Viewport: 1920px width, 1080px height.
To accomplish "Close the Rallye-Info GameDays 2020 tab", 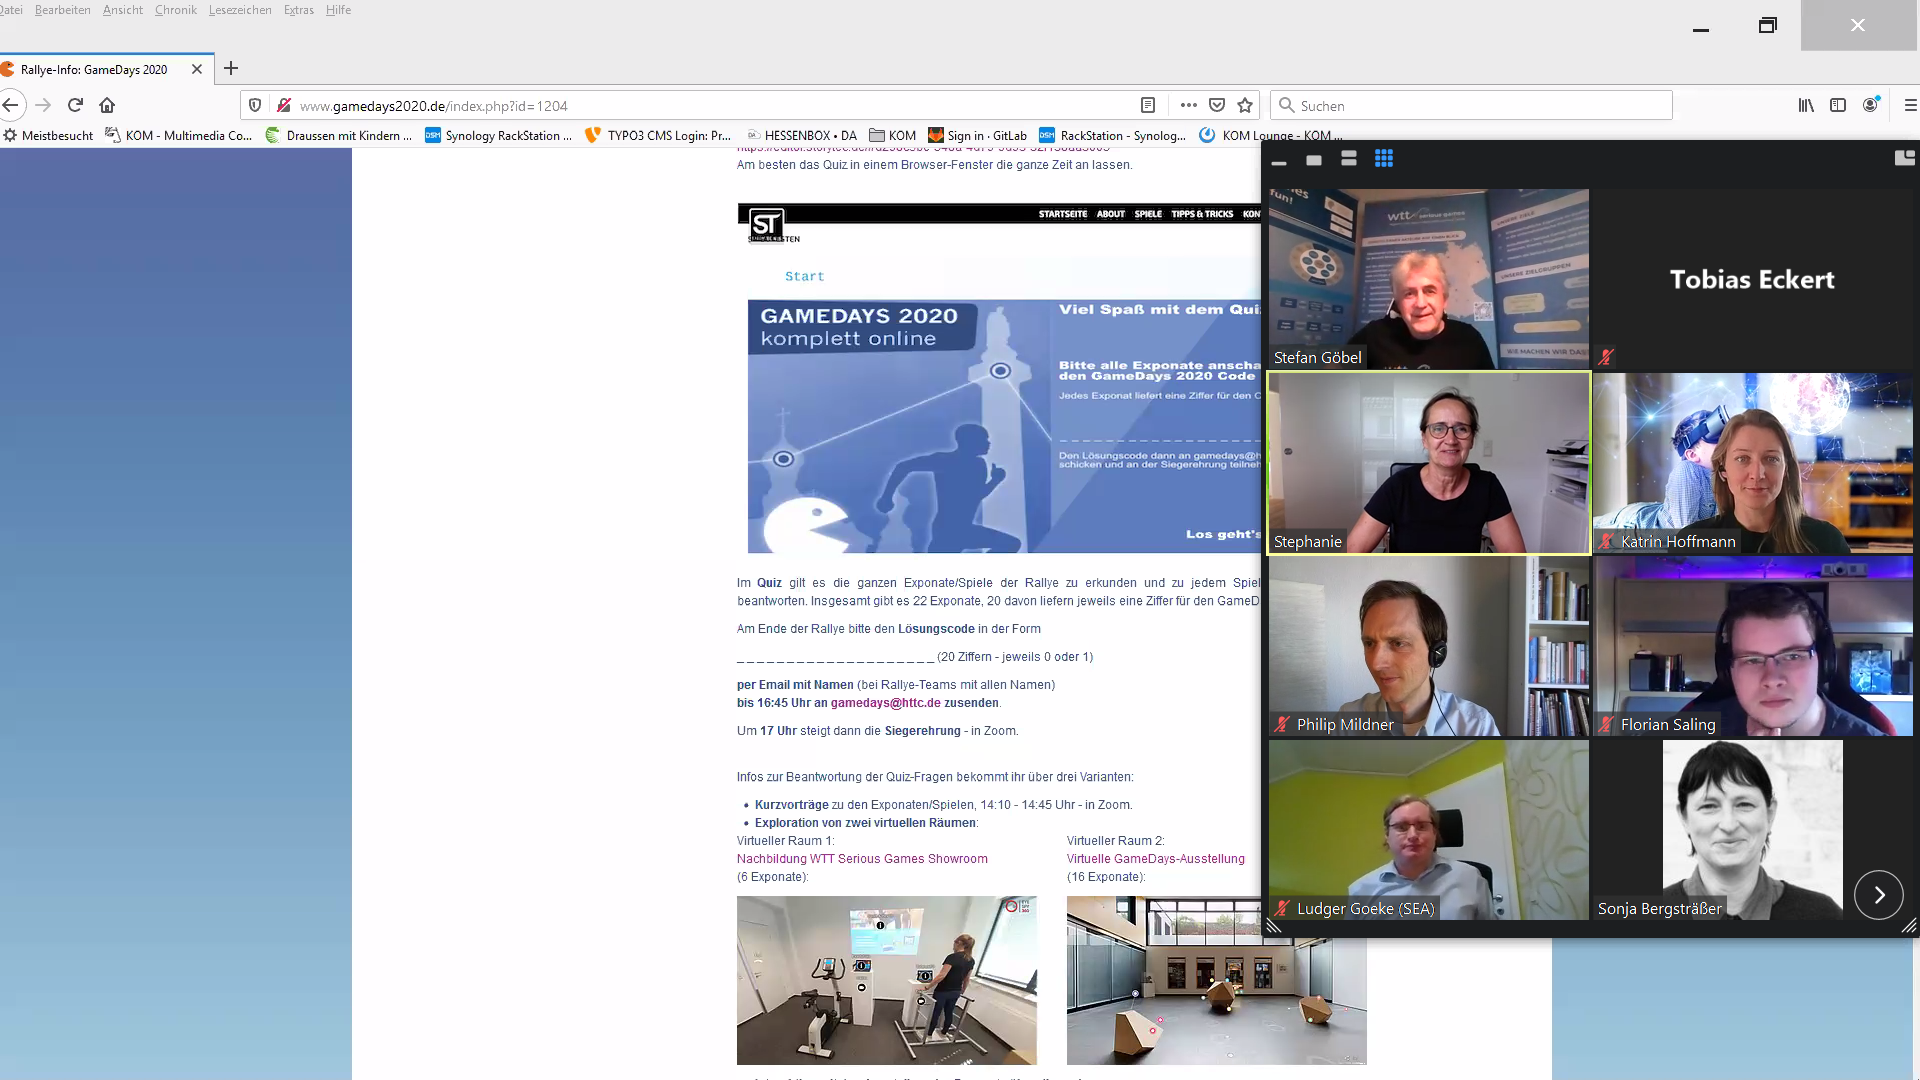I will (x=197, y=69).
